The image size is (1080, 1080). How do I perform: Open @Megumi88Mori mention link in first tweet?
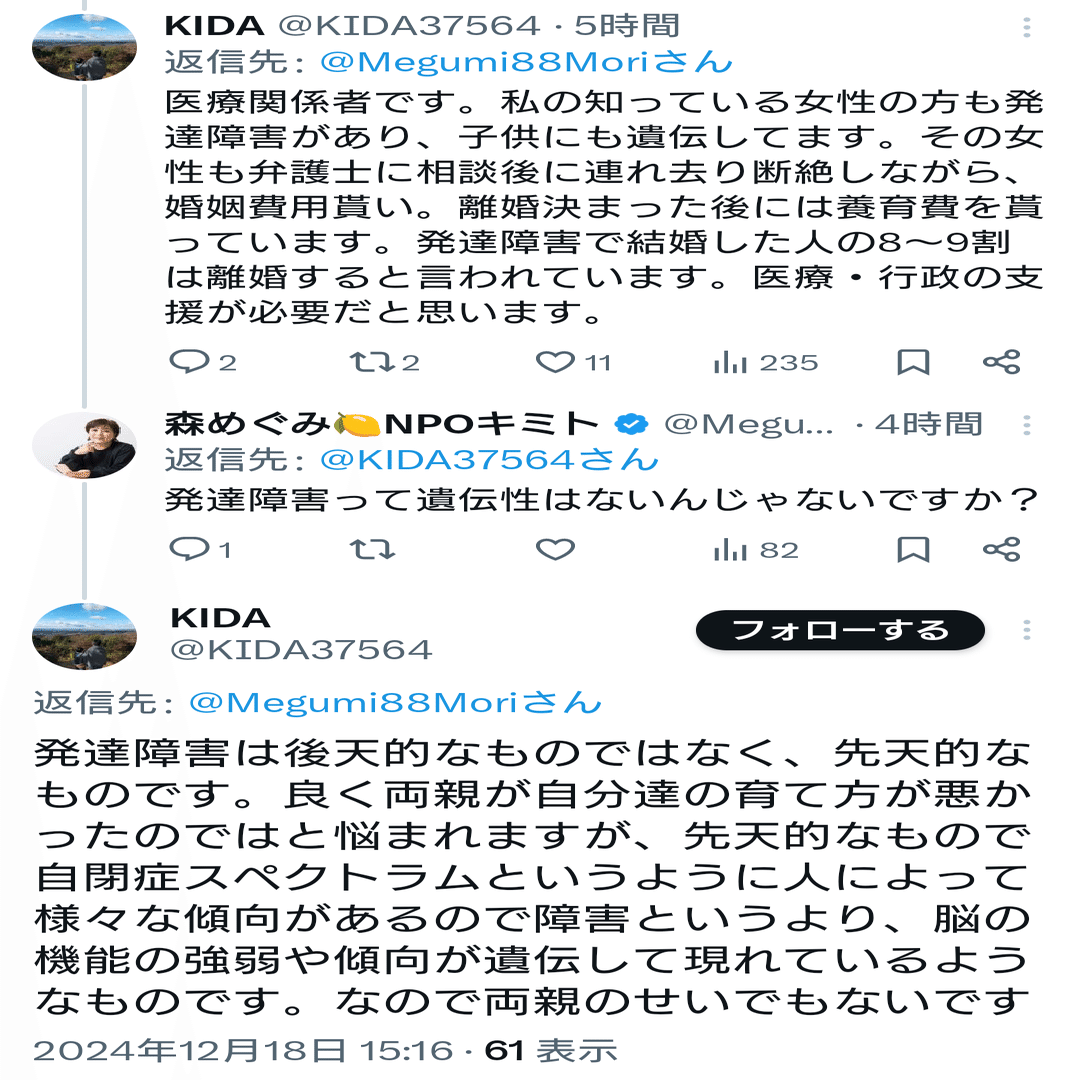526,62
